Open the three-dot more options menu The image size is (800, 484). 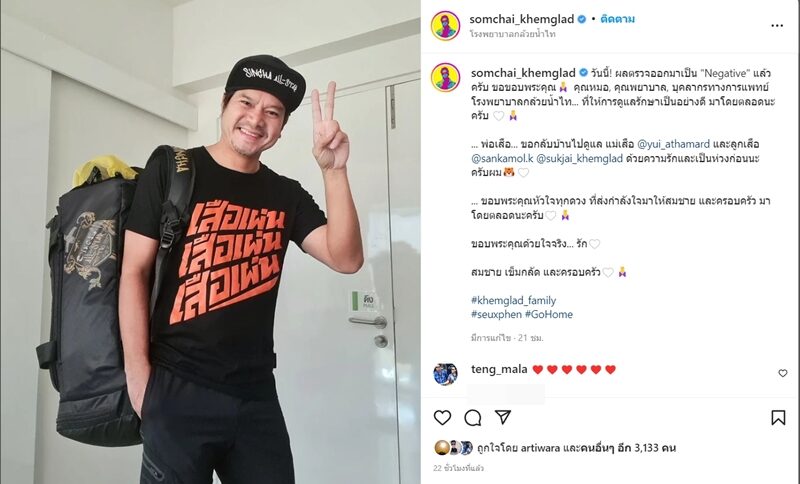[x=777, y=26]
